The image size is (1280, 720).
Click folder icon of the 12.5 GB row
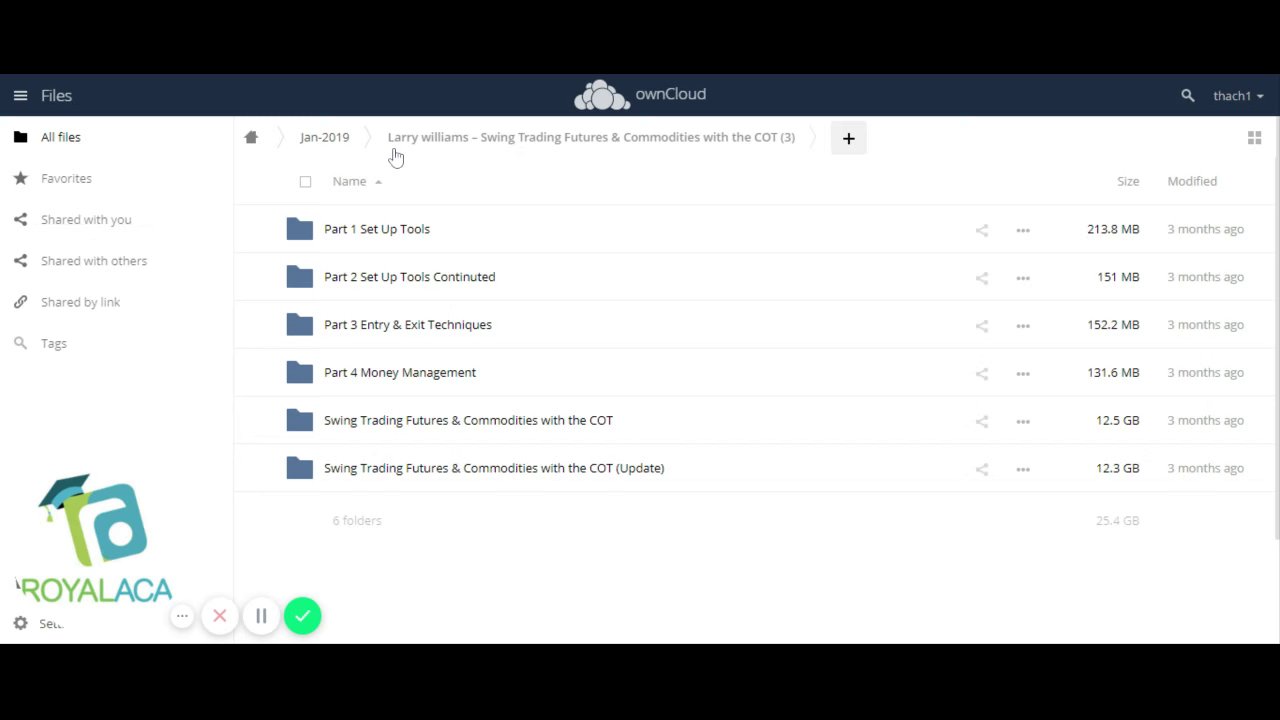299,420
